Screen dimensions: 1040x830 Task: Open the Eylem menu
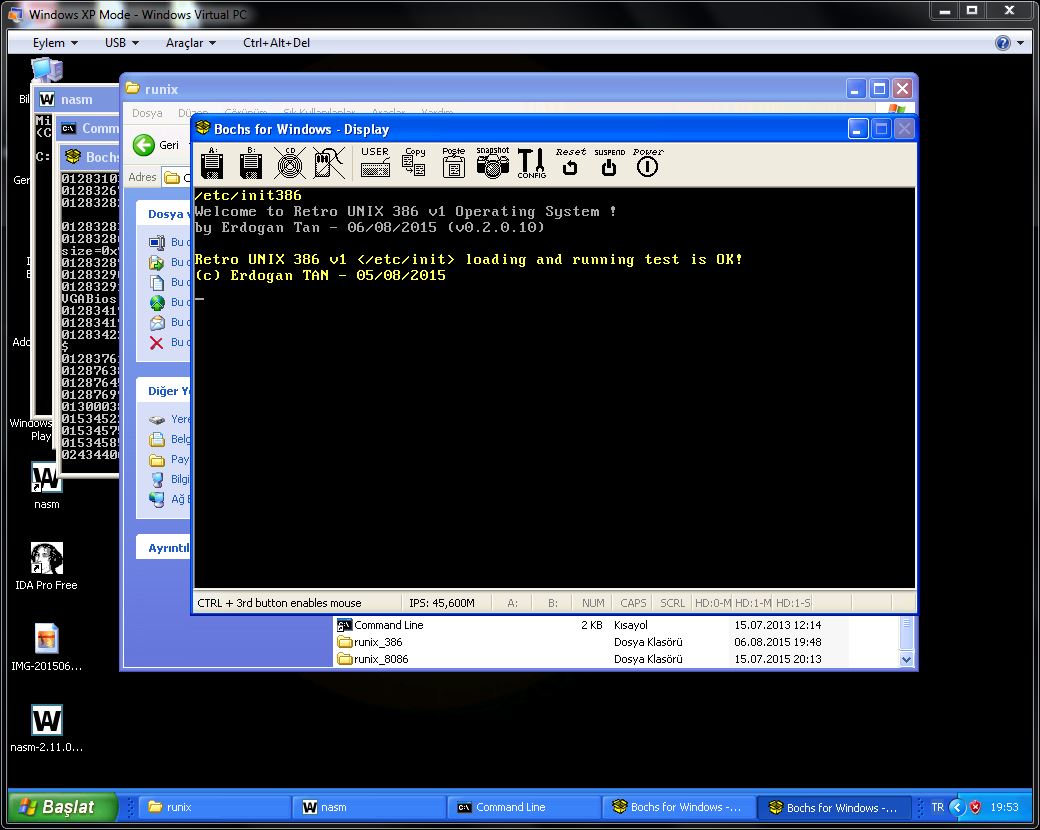pyautogui.click(x=55, y=42)
